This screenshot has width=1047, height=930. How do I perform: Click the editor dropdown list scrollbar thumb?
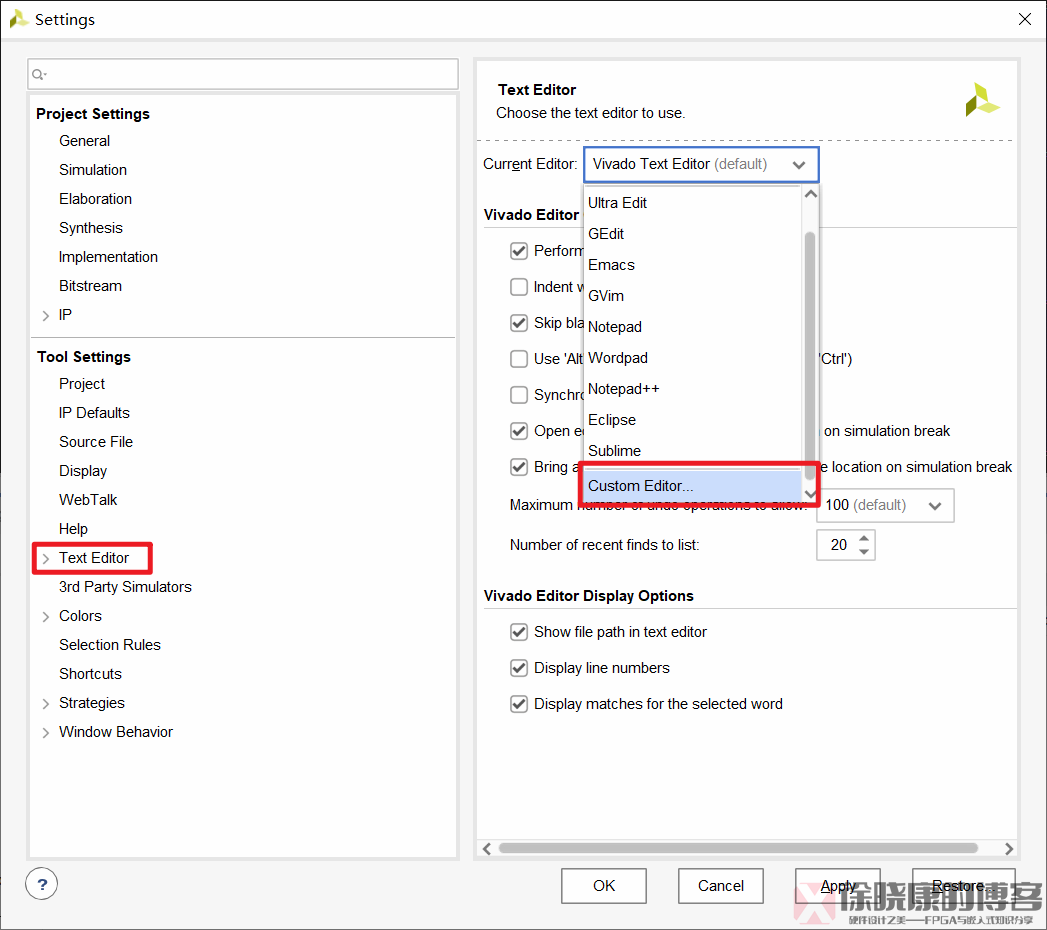click(811, 355)
